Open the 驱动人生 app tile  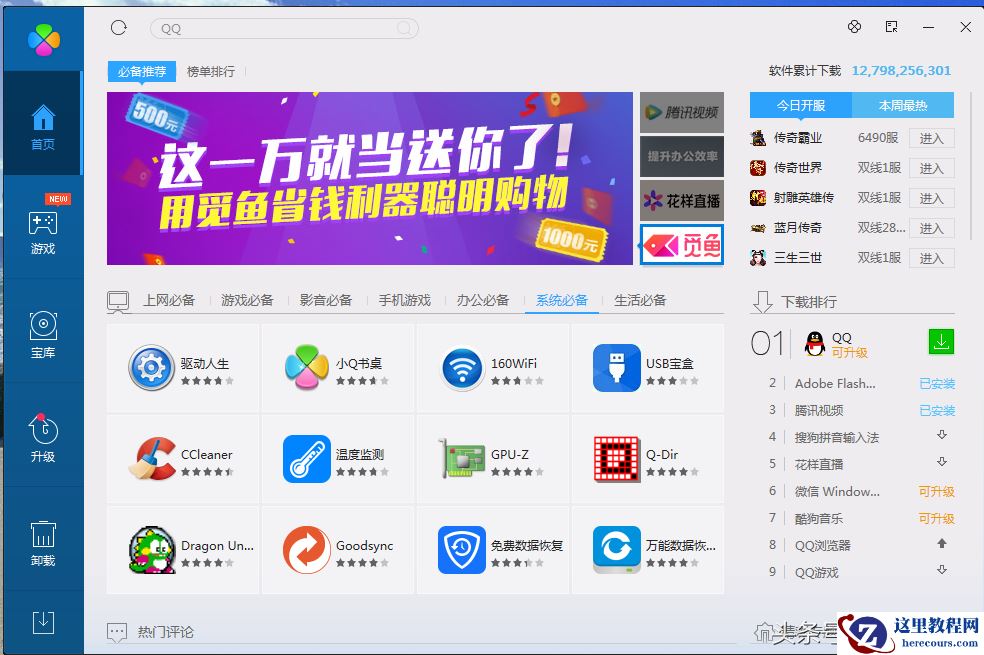pos(183,368)
